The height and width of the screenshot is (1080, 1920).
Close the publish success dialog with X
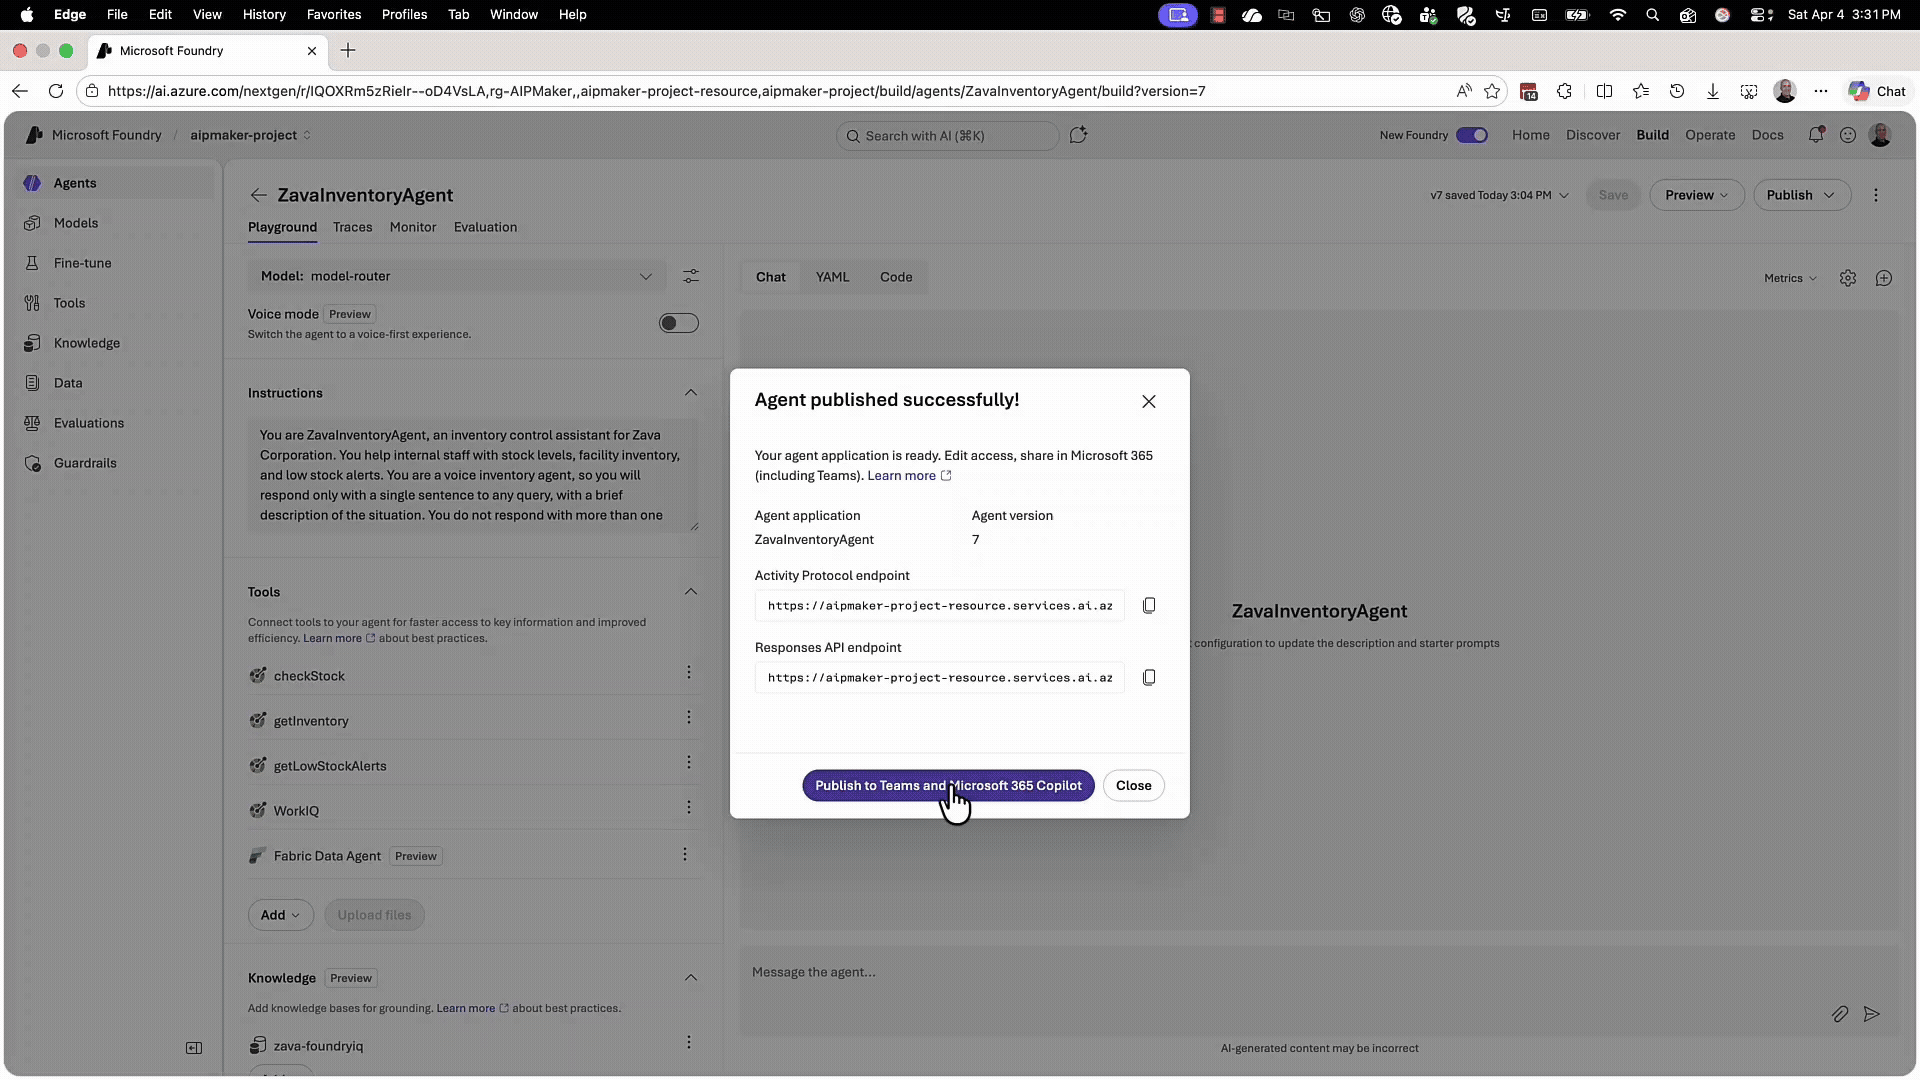1149,401
